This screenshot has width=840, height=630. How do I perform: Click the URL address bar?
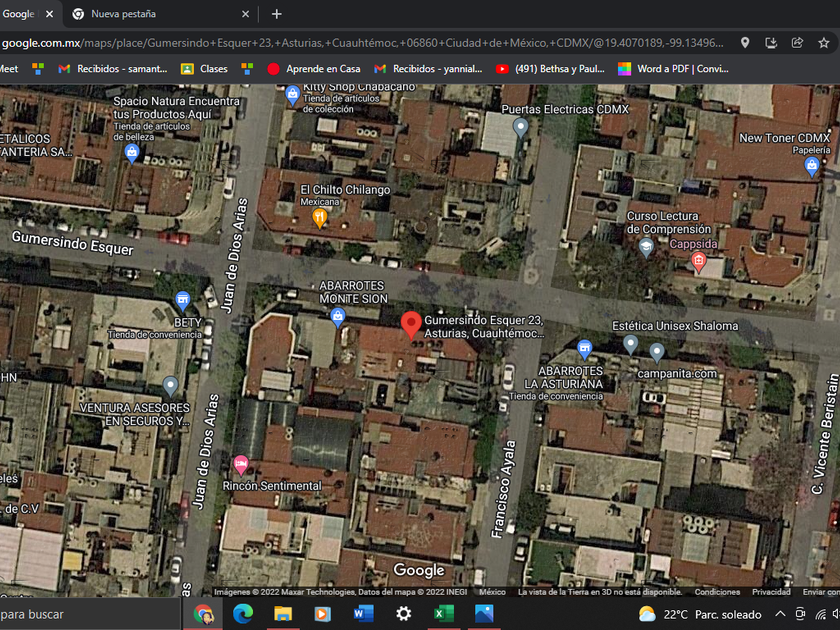click(x=363, y=43)
